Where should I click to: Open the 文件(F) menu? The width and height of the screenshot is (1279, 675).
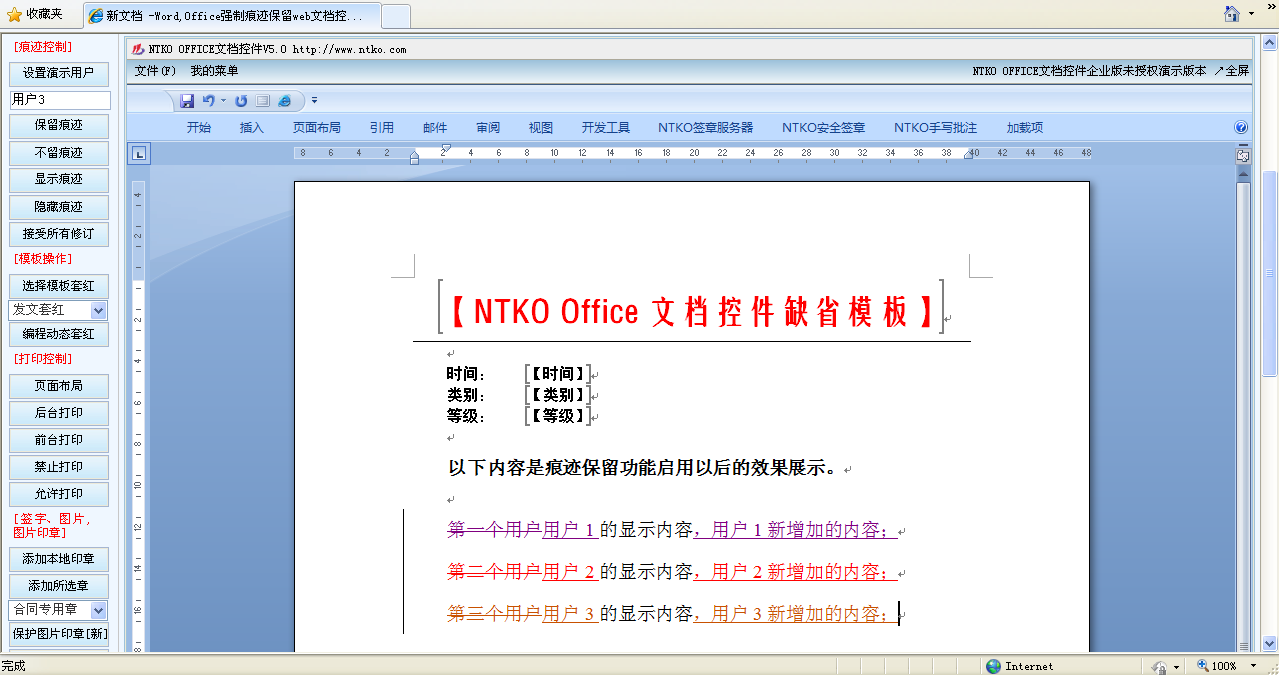(155, 71)
